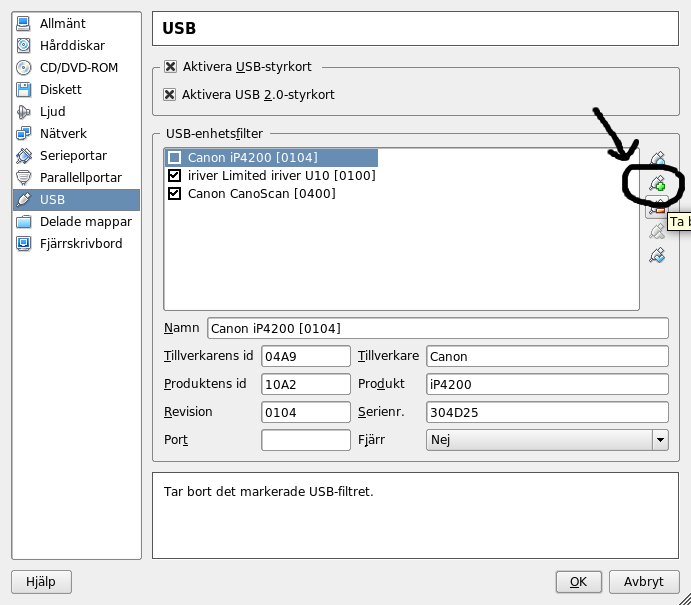The width and height of the screenshot is (691, 605).
Task: Open the Delade mappar settings page
Action: tap(76, 222)
